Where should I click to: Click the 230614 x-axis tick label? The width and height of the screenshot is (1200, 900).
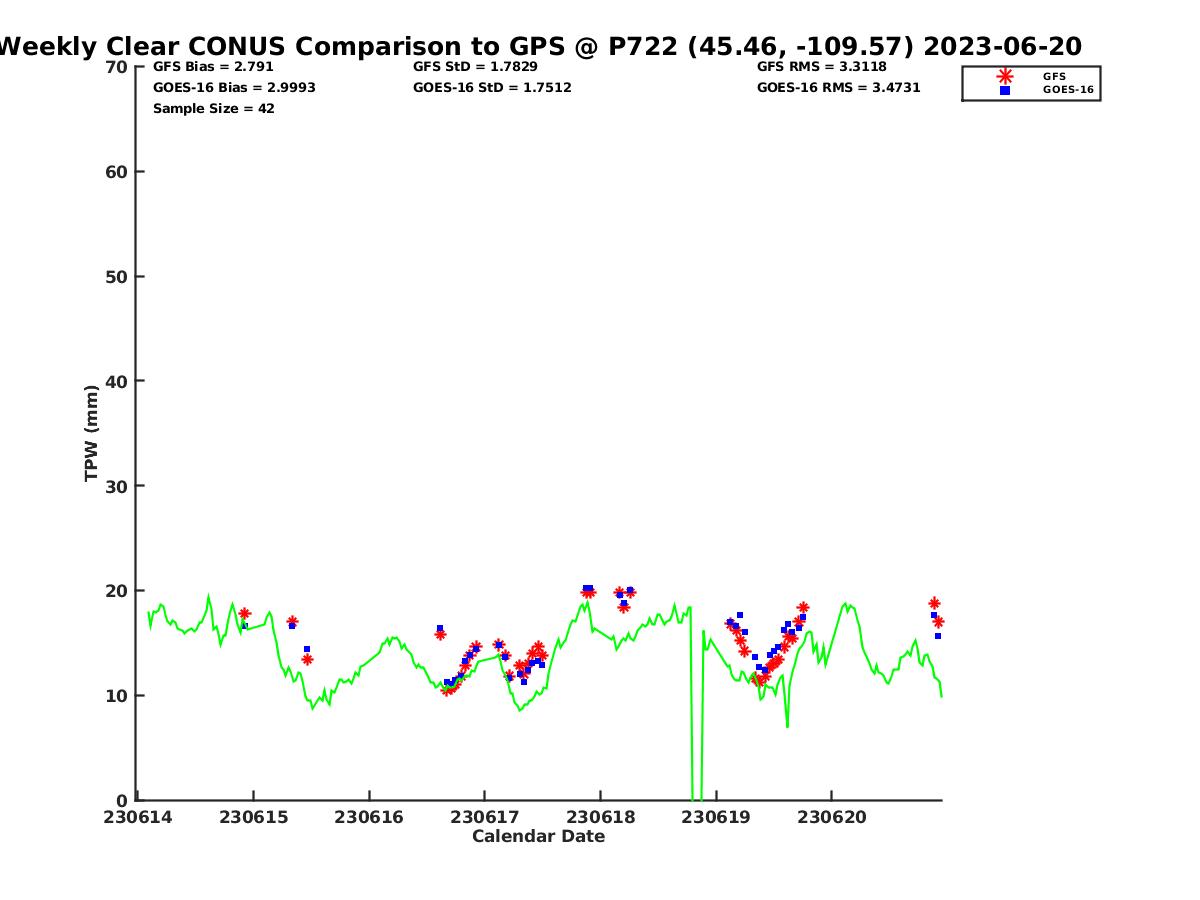138,817
